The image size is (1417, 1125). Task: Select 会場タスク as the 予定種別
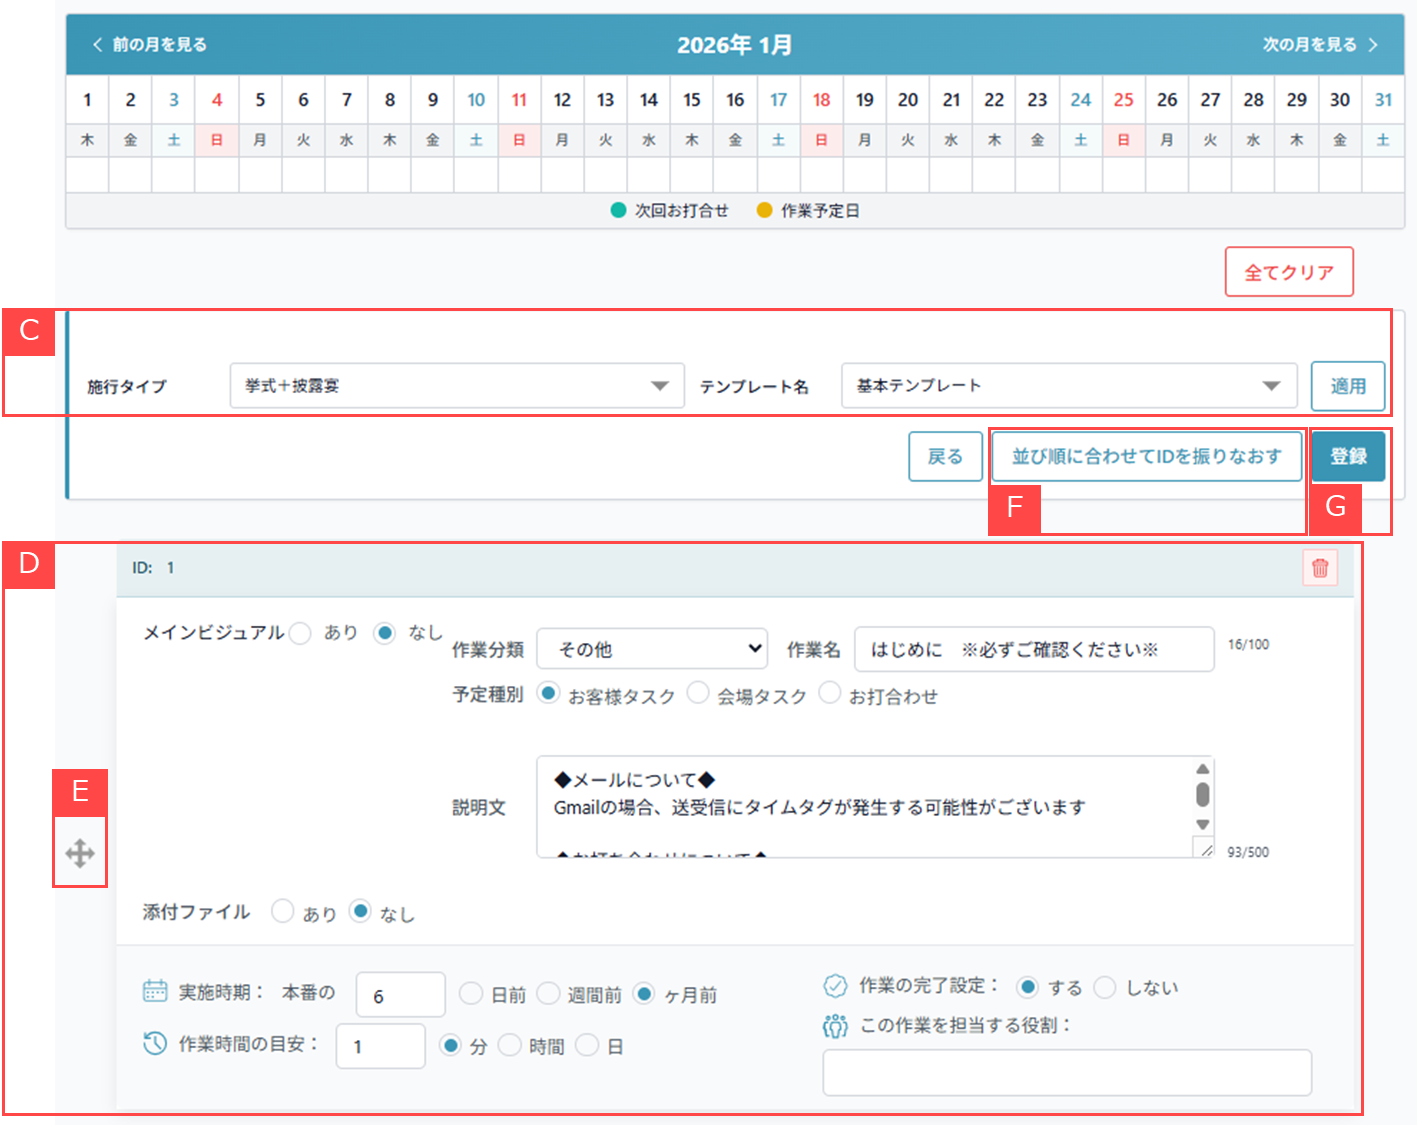(x=699, y=692)
